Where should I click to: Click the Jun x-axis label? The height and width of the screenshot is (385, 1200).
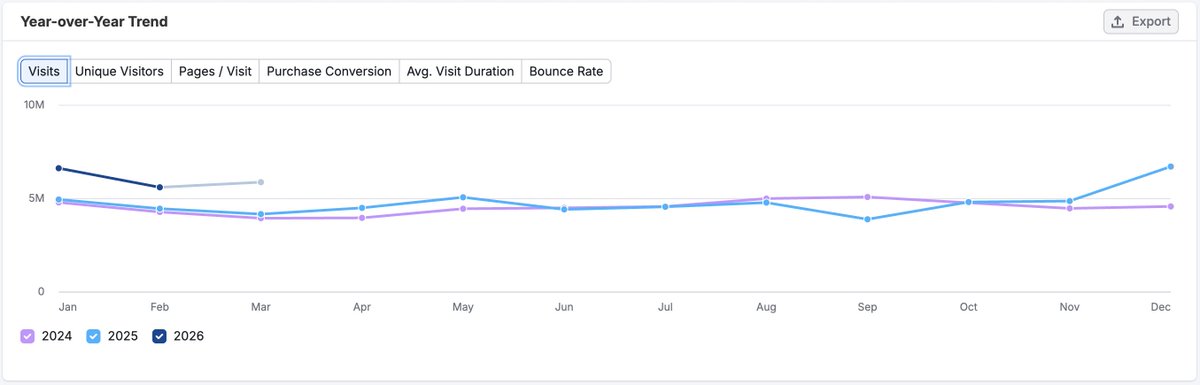[x=564, y=307]
